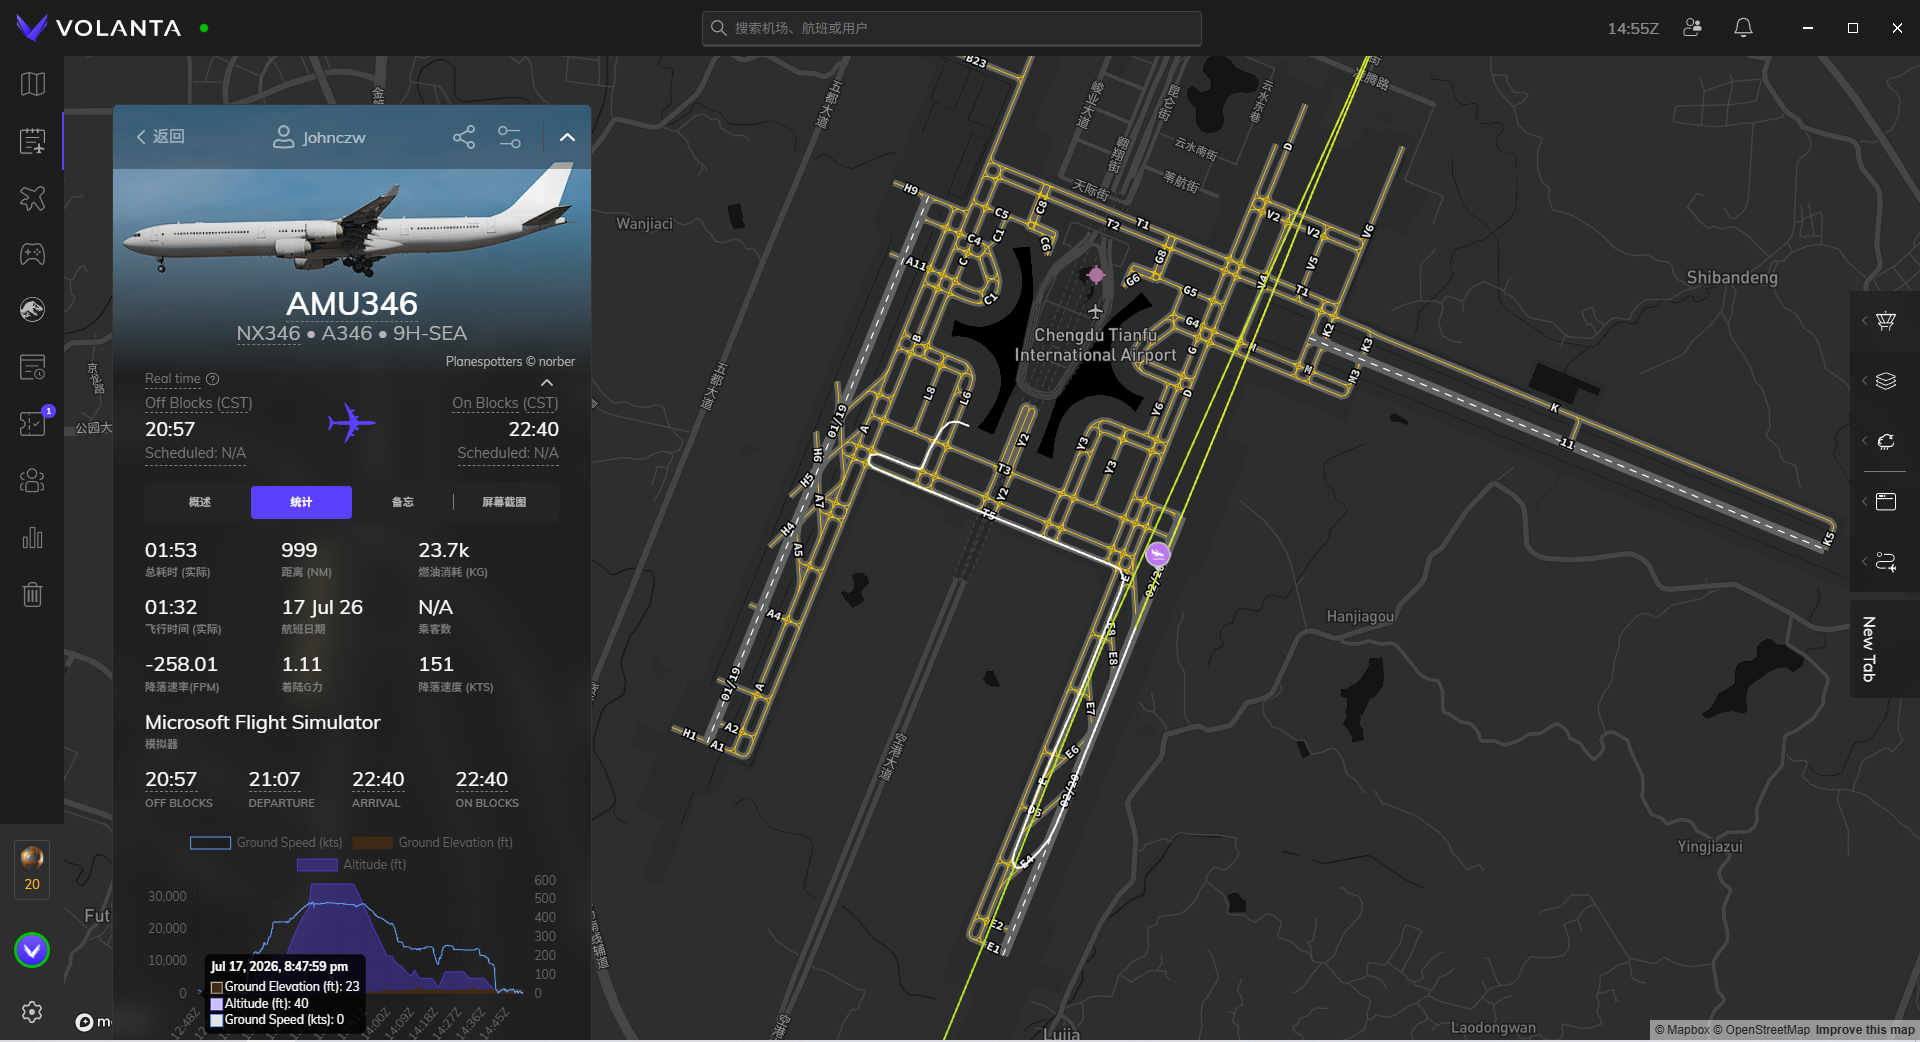This screenshot has height=1042, width=1920.
Task: Switch to the 屏幕截图 screenshots tab
Action: coord(504,502)
